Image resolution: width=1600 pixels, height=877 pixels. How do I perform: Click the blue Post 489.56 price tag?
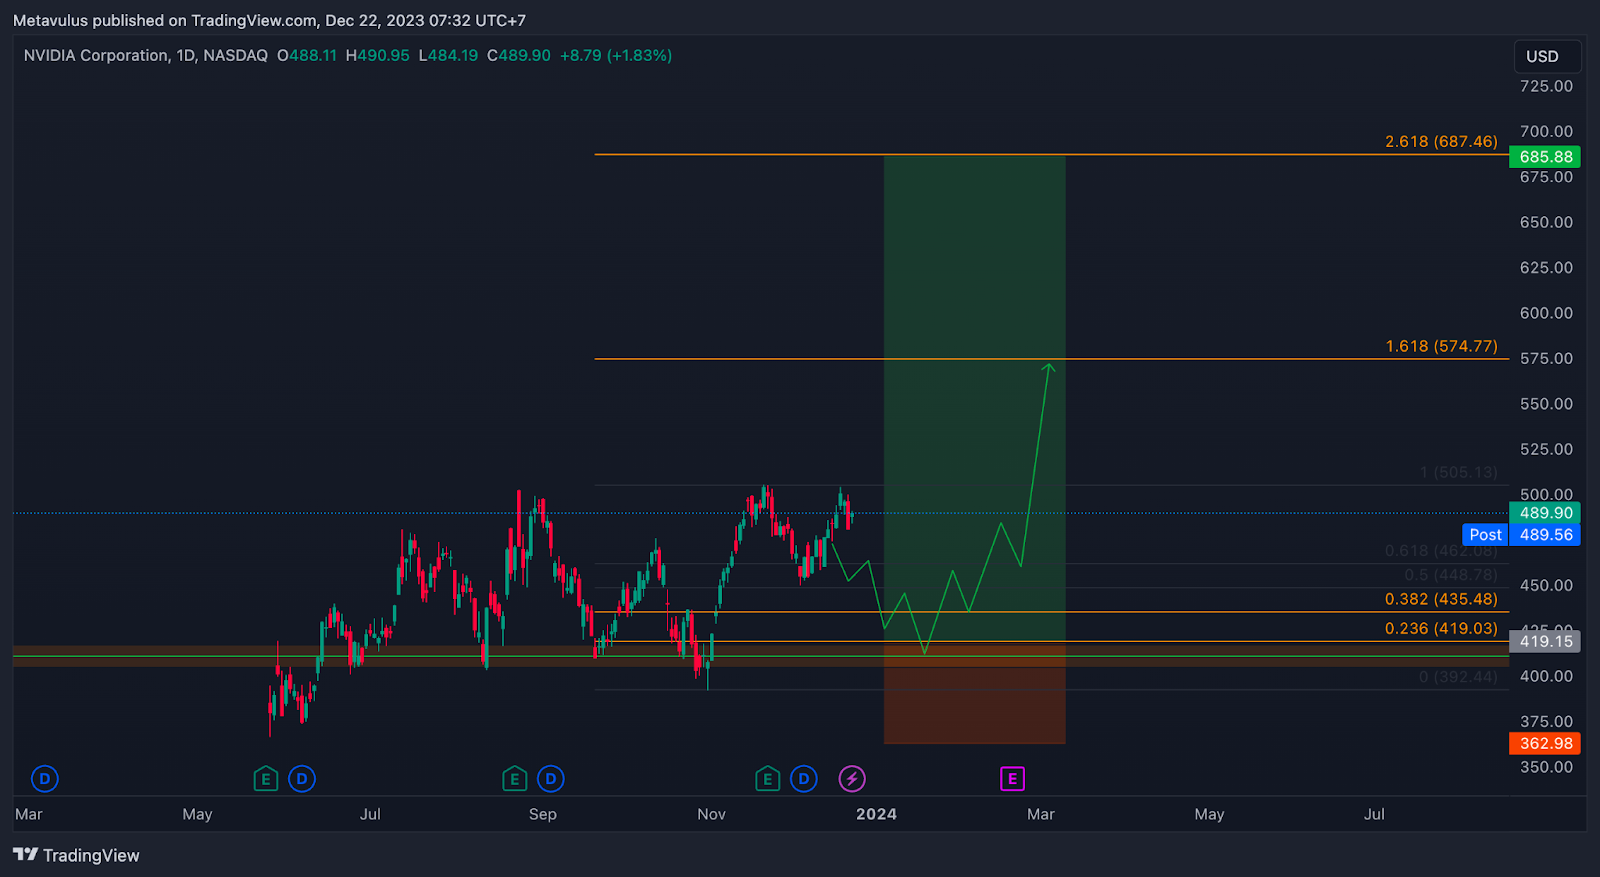point(1521,535)
